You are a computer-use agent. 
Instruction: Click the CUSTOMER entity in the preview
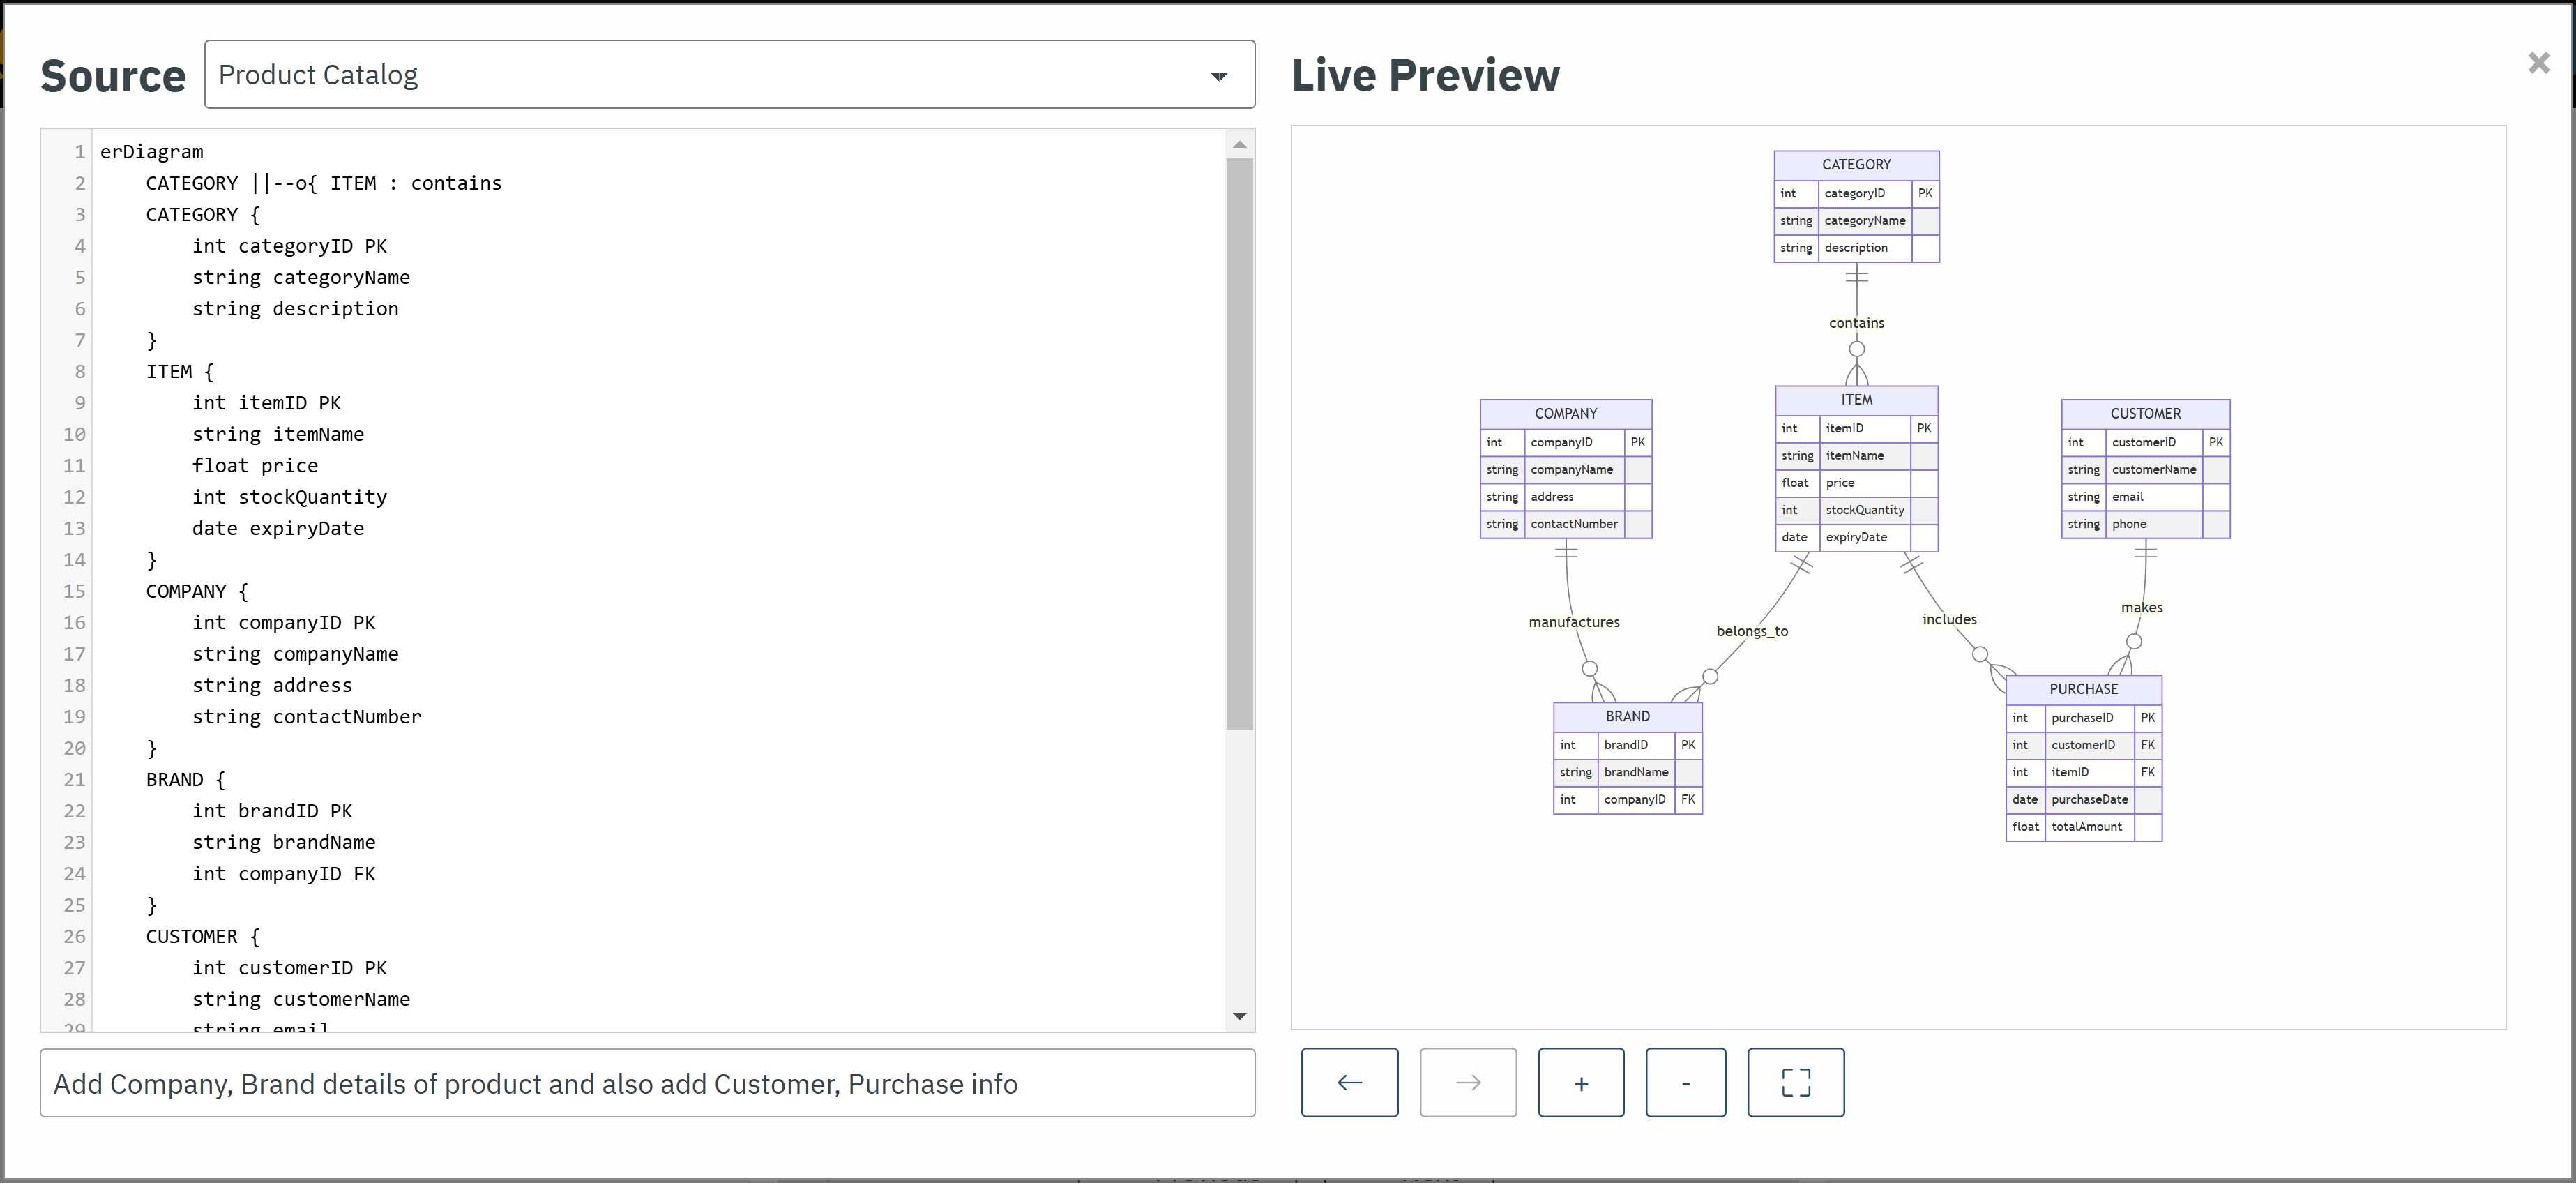pos(2146,413)
